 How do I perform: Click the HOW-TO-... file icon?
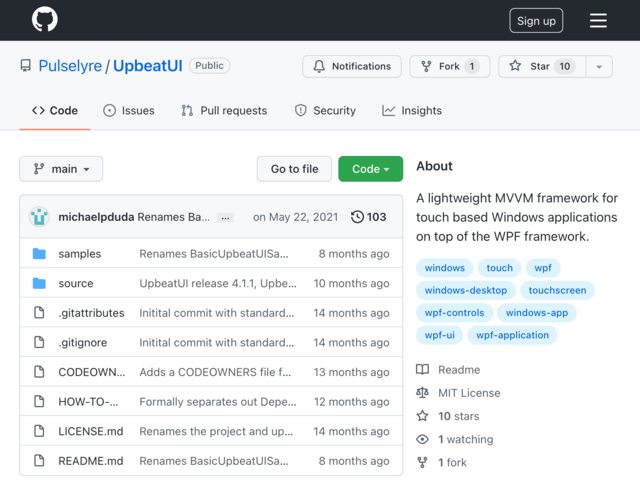(39, 402)
